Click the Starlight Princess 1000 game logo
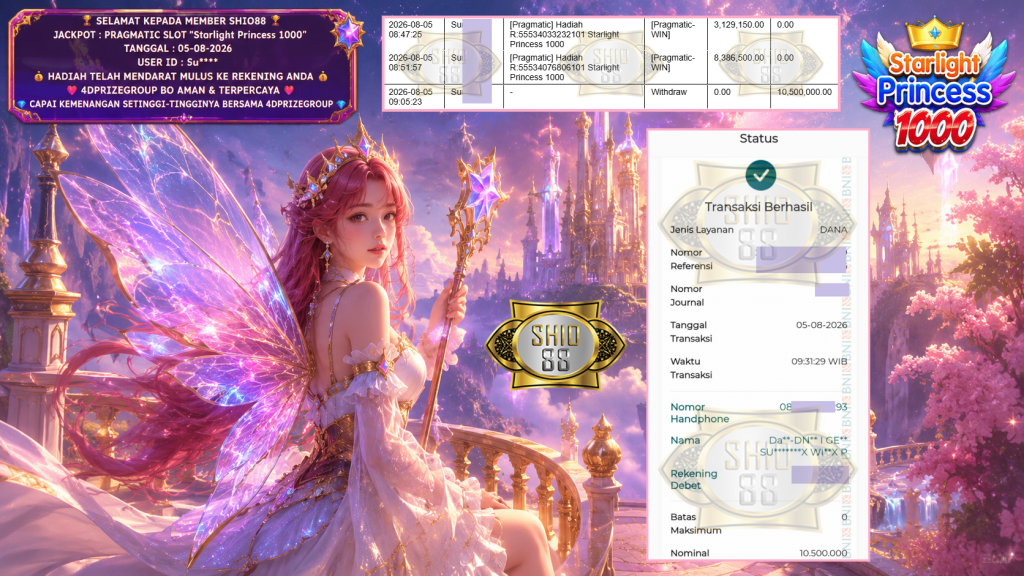 tap(934, 86)
